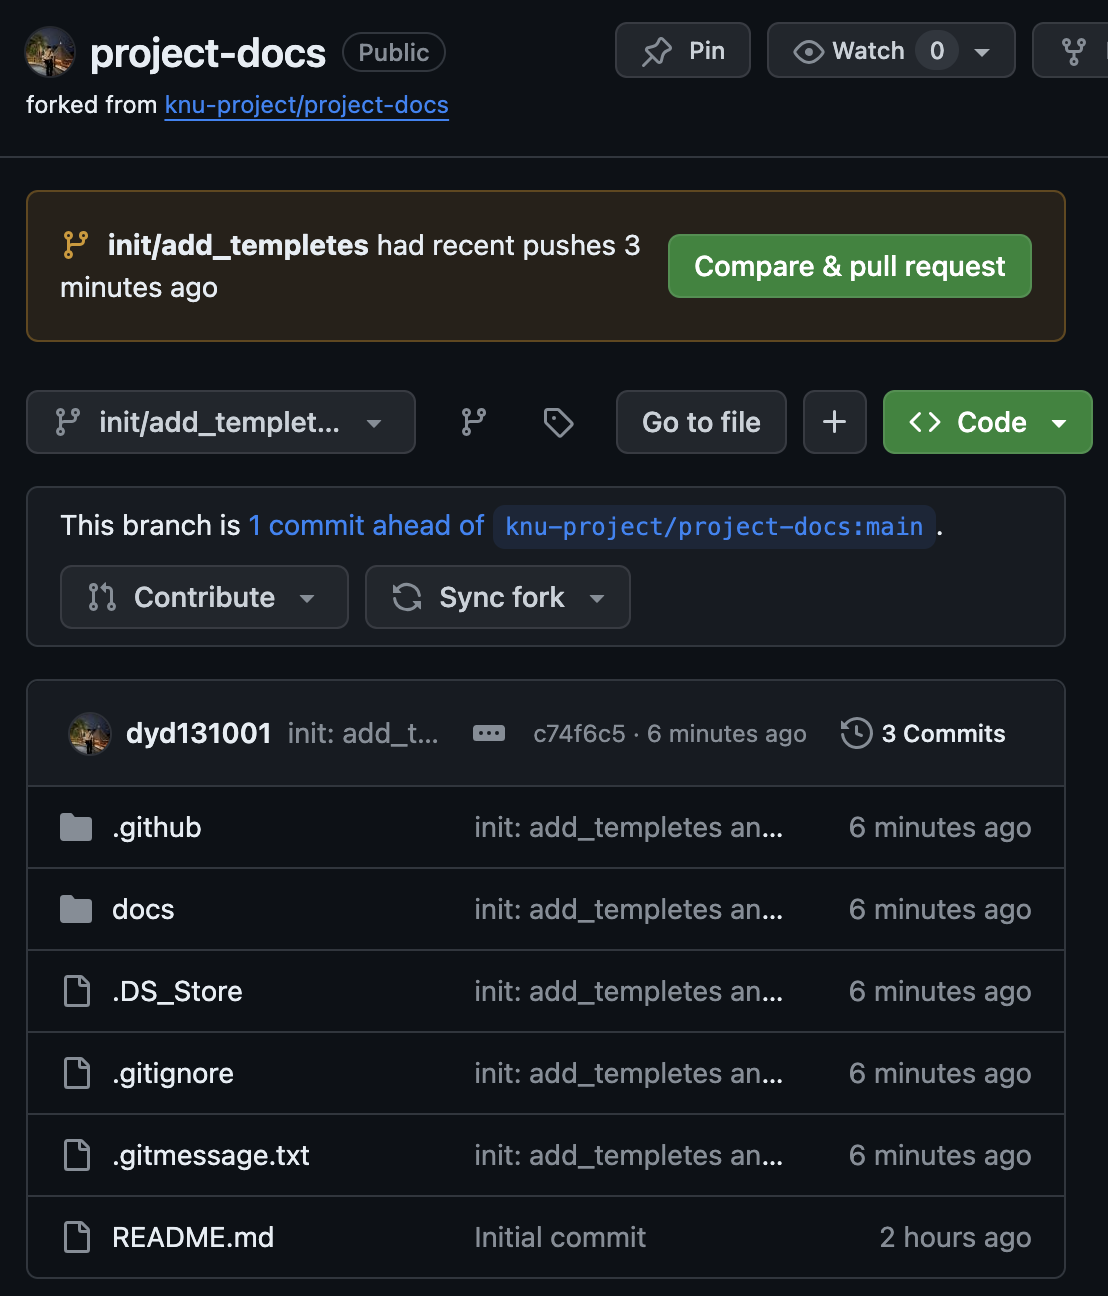Image resolution: width=1108 pixels, height=1296 pixels.
Task: Open the .gitignore row commit message
Action: (629, 1073)
